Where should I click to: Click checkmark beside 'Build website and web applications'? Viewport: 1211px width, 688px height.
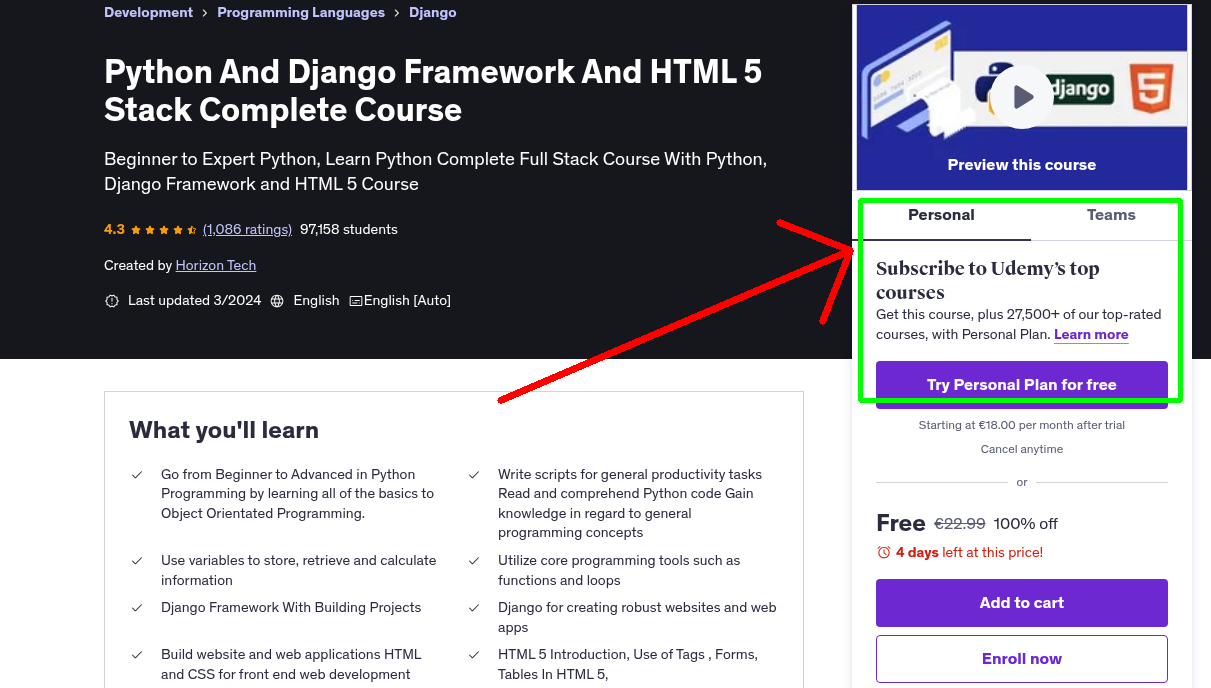pyautogui.click(x=137, y=655)
